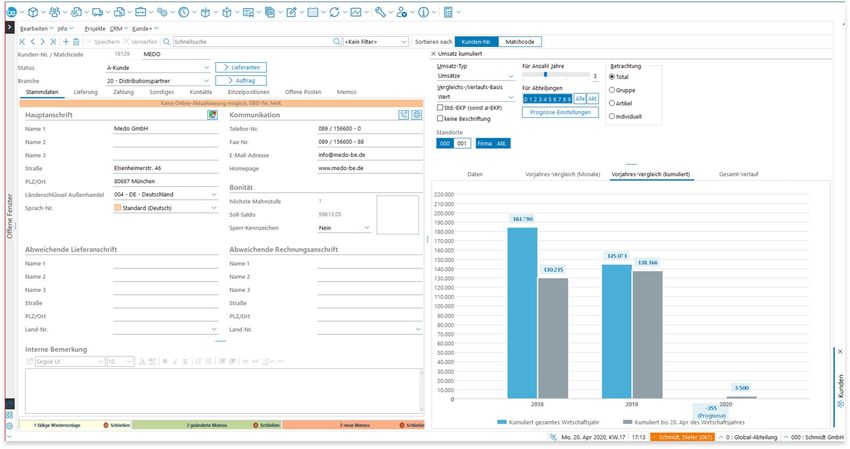This screenshot has width=850, height=449.
Task: Open the Gesamt-Verlauf chart tab
Action: click(738, 174)
